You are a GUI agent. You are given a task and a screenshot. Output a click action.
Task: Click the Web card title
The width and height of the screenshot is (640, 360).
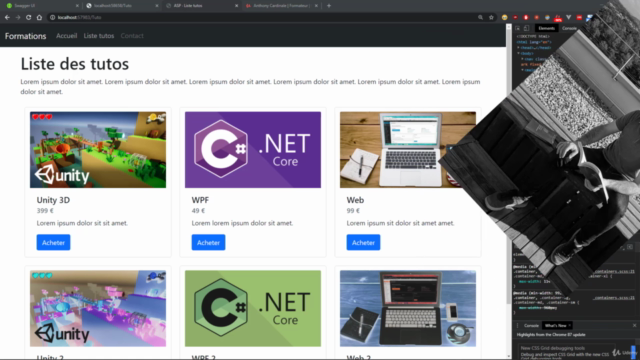tap(355, 200)
